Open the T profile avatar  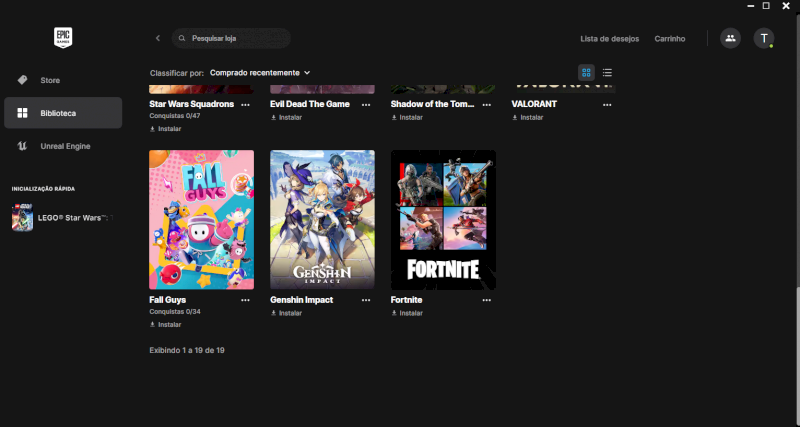tap(764, 38)
